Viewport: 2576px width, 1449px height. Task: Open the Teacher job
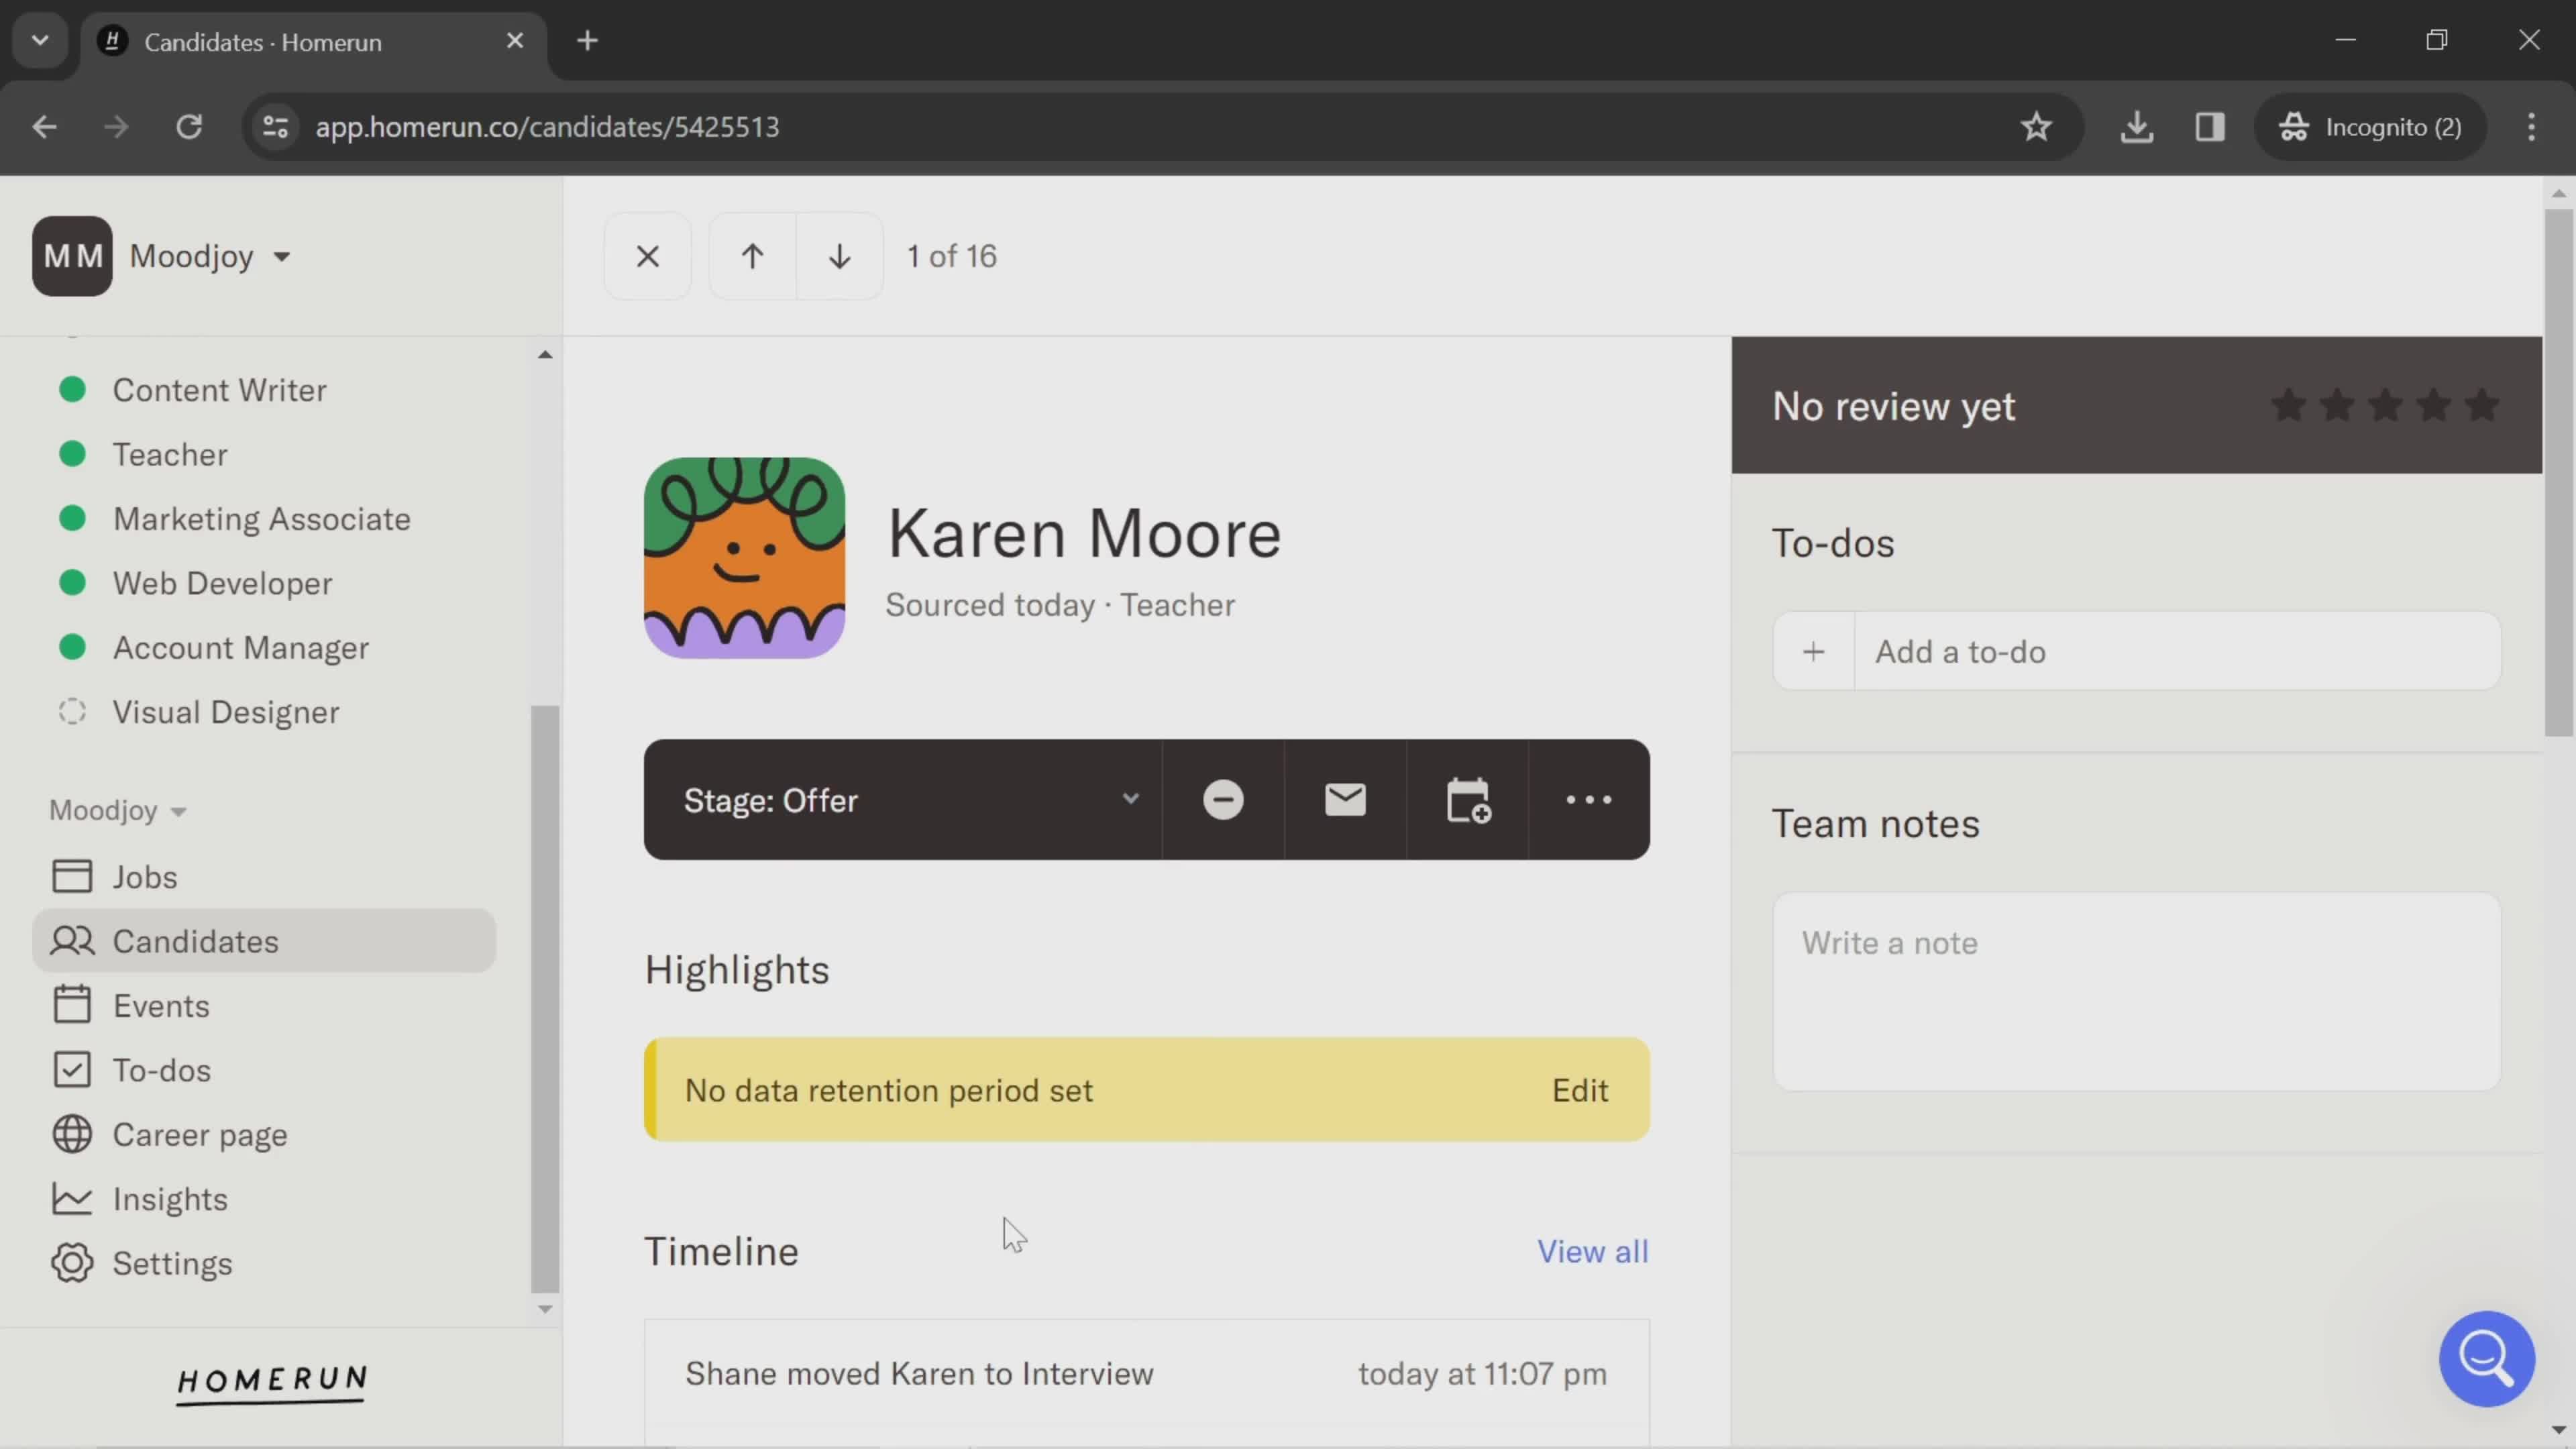[x=170, y=454]
